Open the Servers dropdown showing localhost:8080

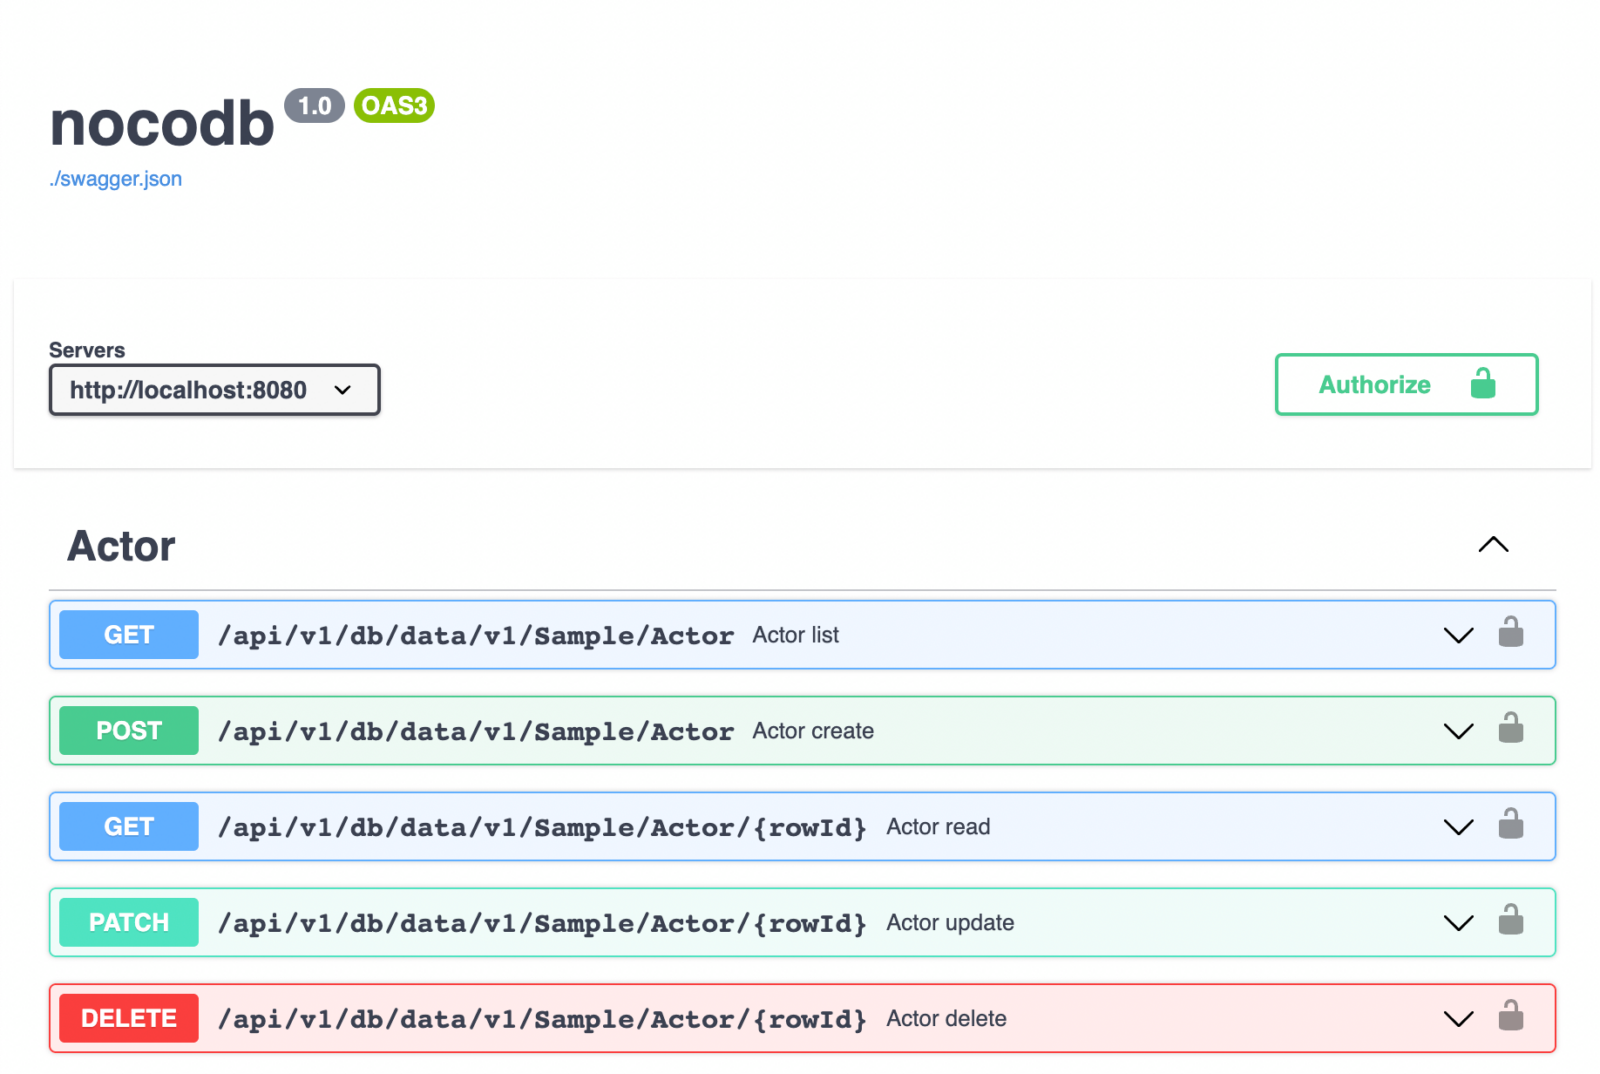coord(214,390)
